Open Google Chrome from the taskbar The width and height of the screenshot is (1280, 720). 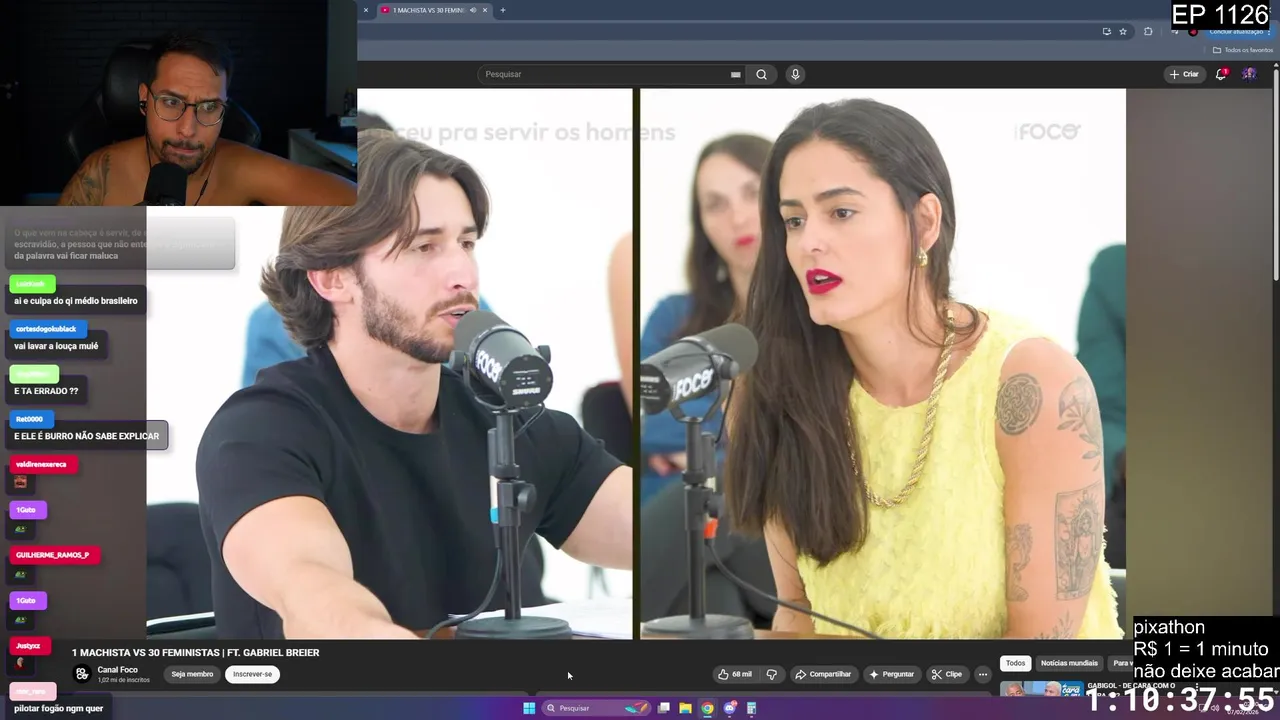[x=707, y=708]
